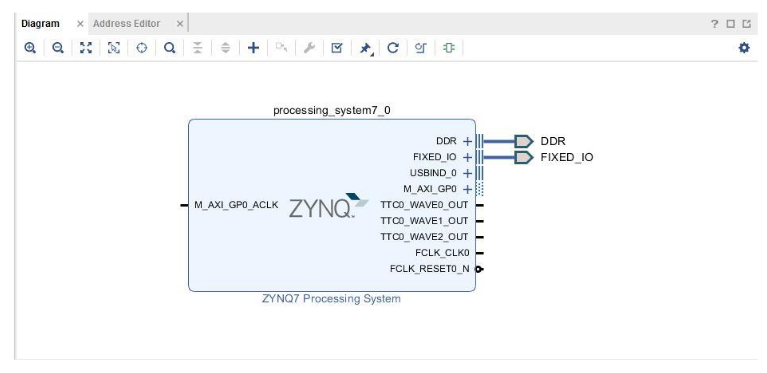This screenshot has height=373, width=767.
Task: Fit the diagram with Zoom Fit icon
Action: pos(86,48)
